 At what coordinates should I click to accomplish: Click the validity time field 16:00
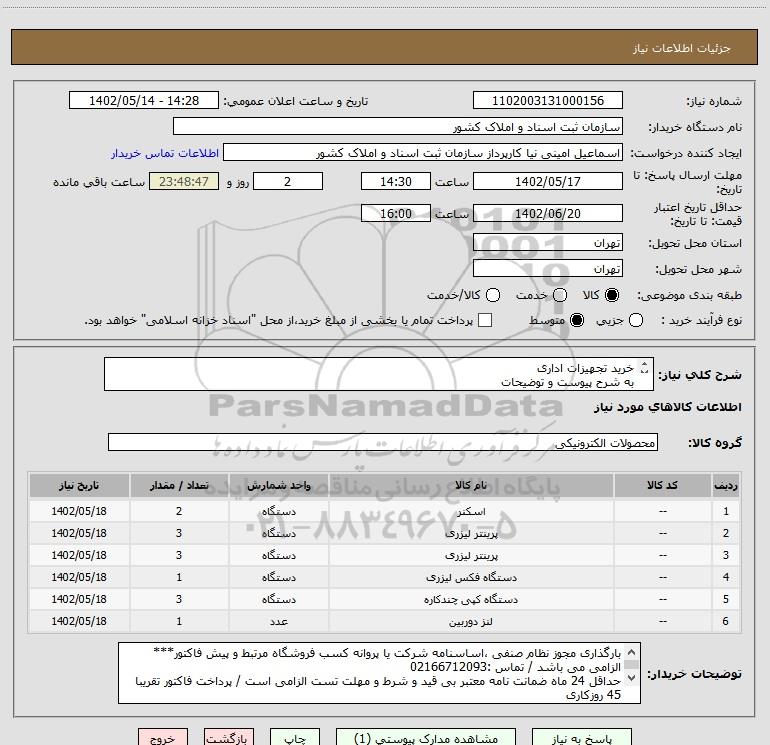(x=396, y=213)
